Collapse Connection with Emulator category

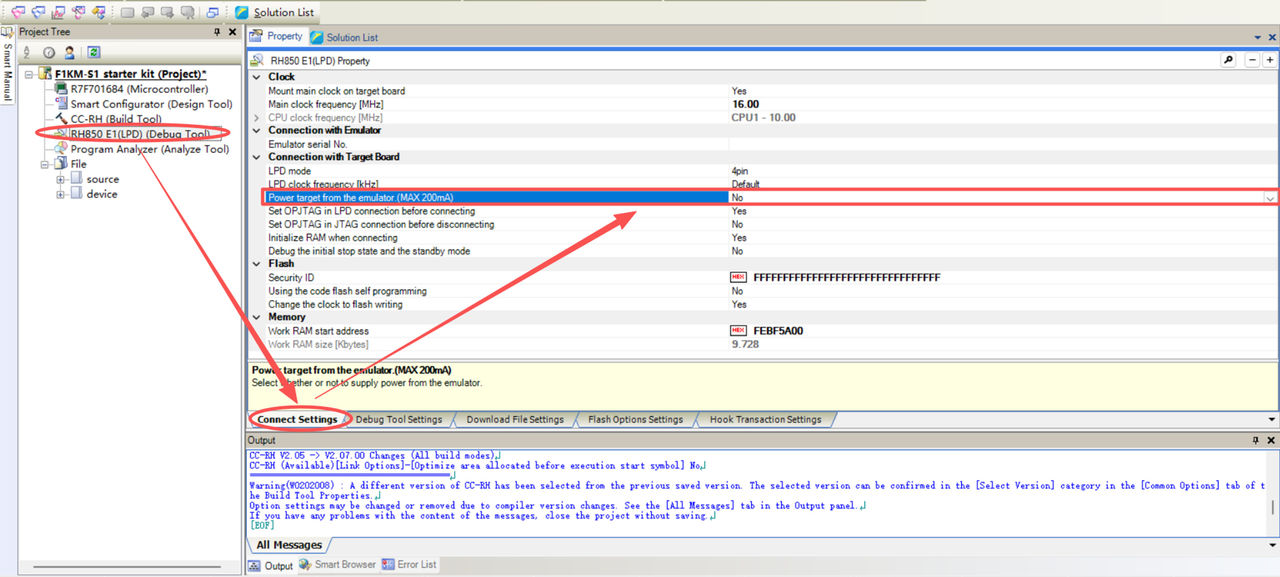(x=257, y=130)
